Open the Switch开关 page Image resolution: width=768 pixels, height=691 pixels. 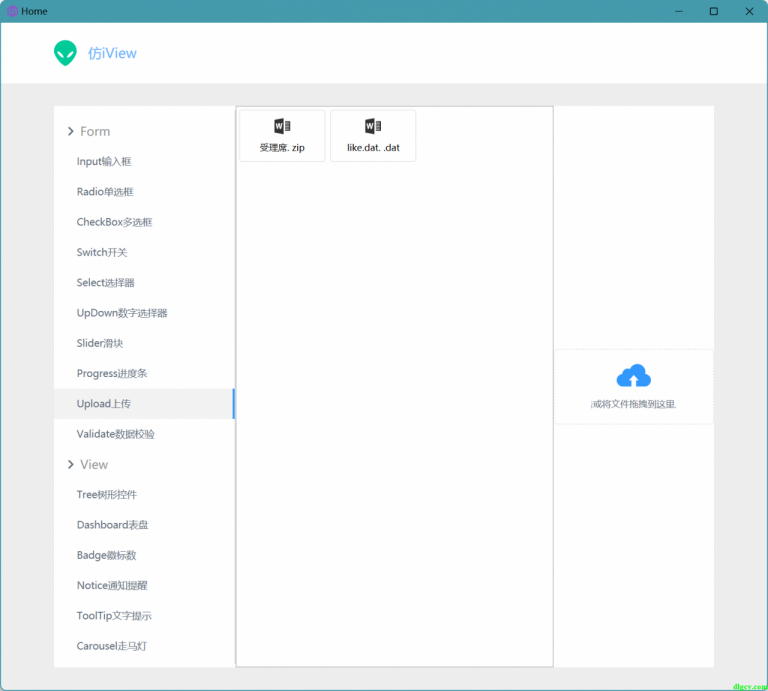[102, 252]
